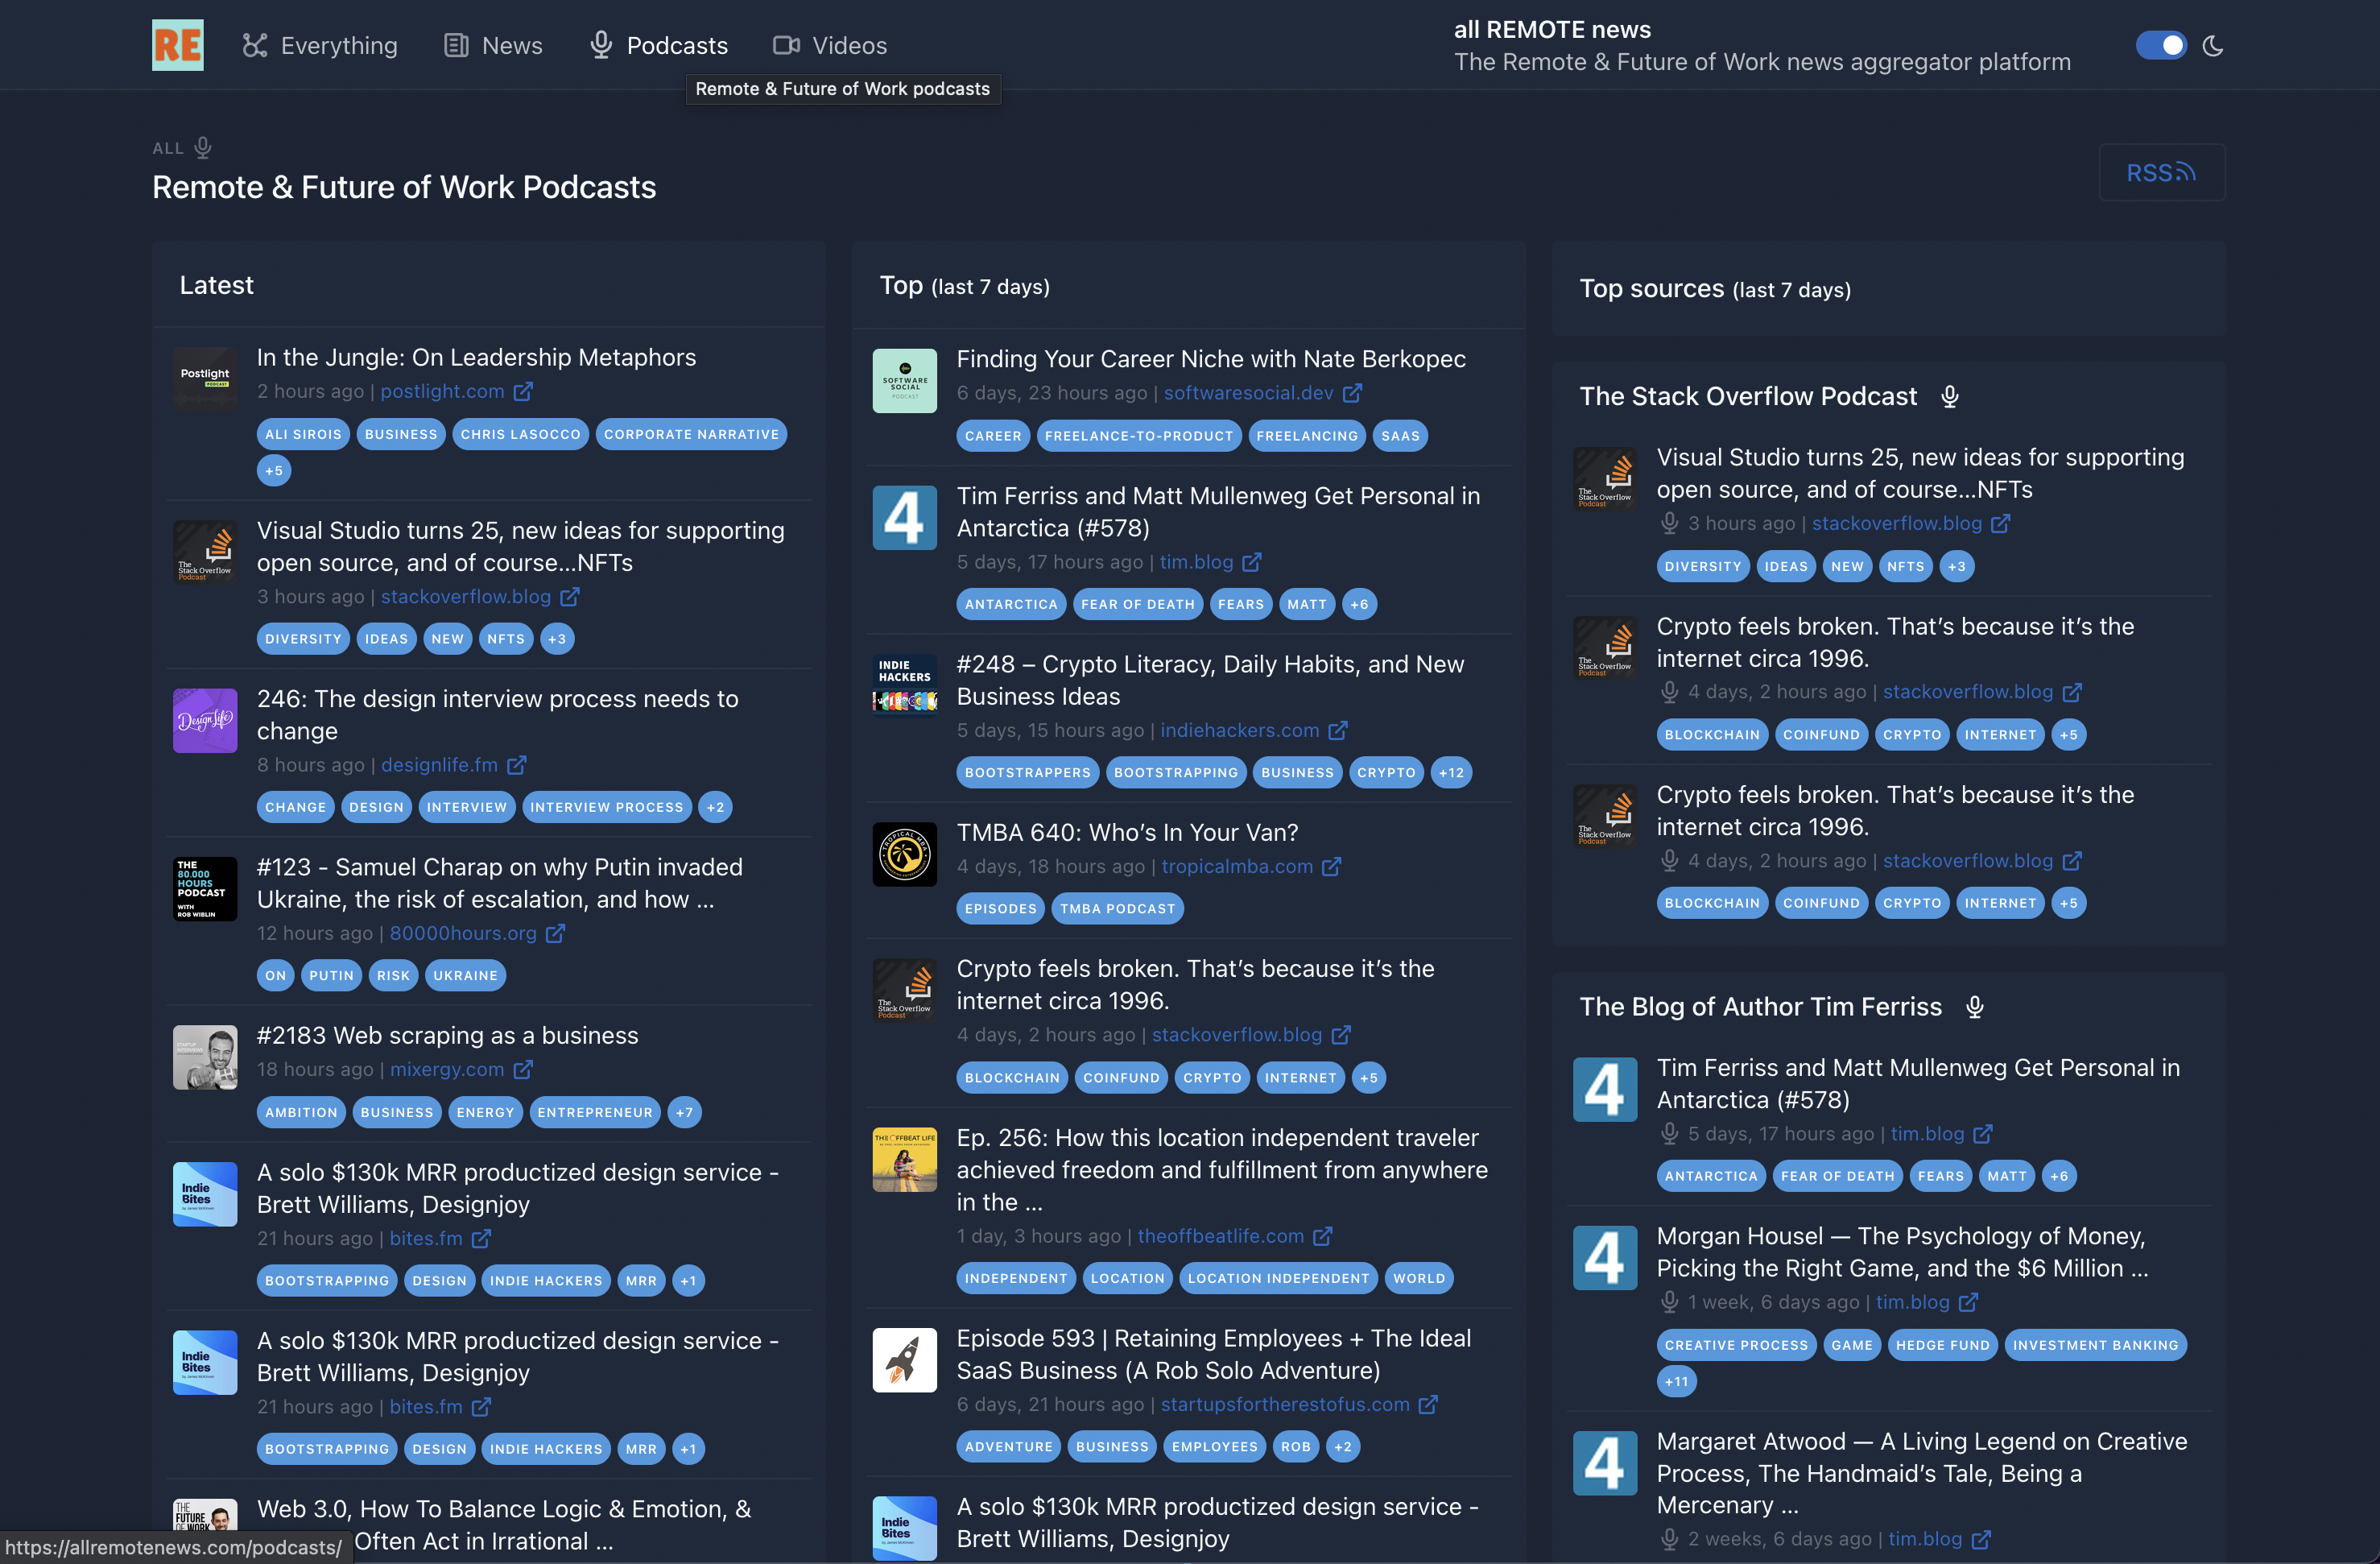Switch to the Everything tab
Image resolution: width=2380 pixels, height=1564 pixels.
(320, 46)
